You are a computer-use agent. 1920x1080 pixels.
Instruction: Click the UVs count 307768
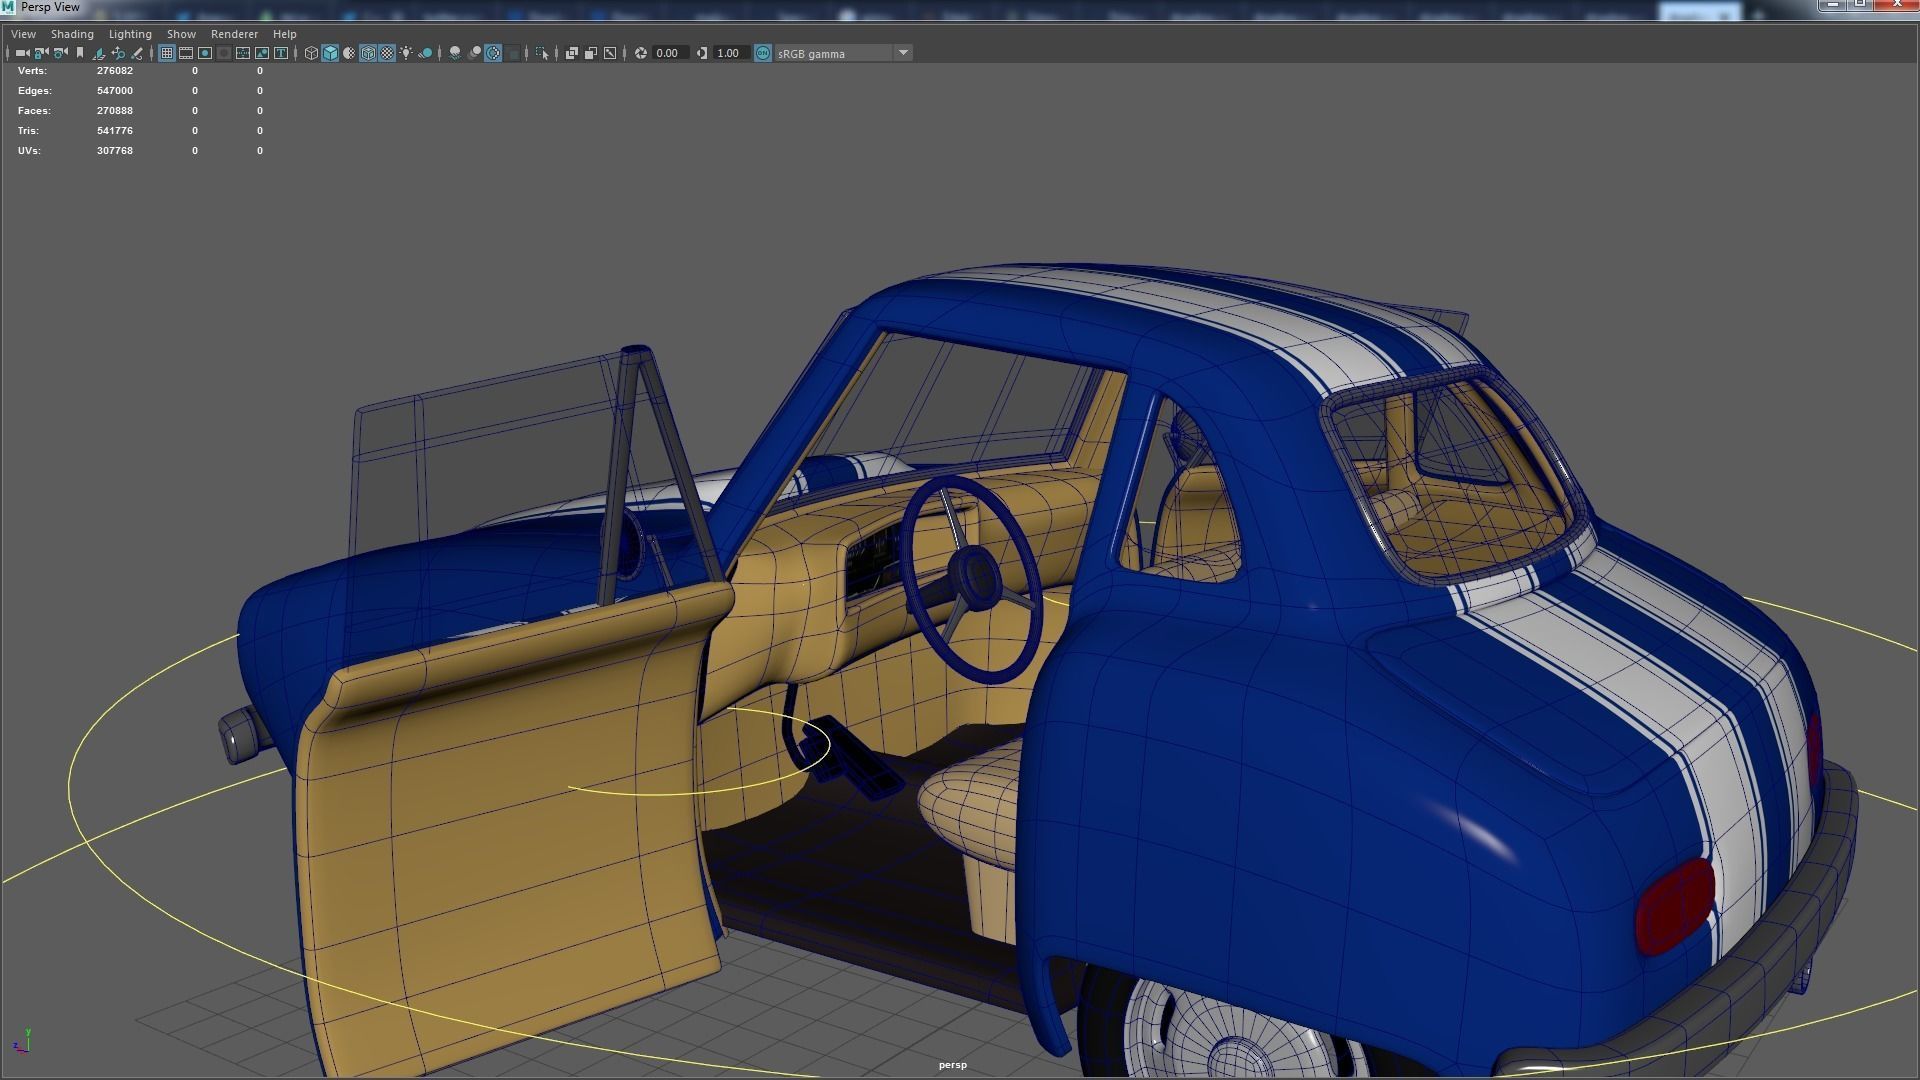(115, 151)
